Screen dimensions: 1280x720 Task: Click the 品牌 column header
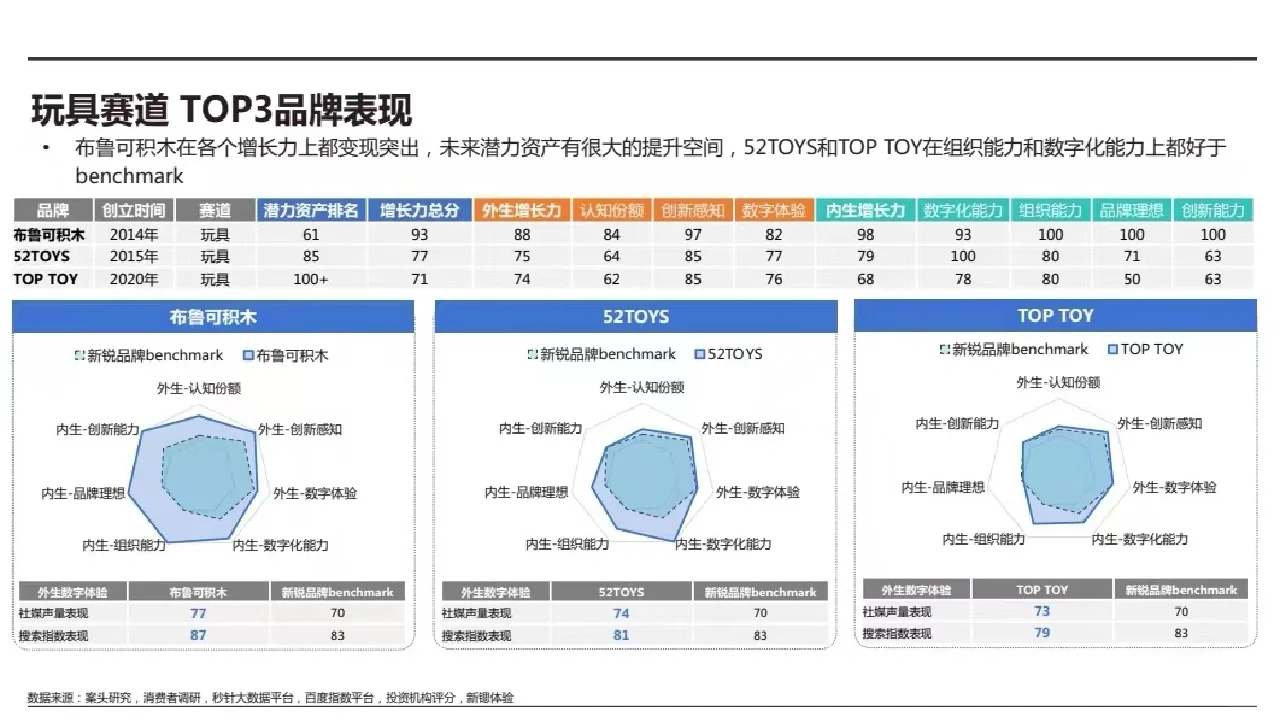pos(54,211)
